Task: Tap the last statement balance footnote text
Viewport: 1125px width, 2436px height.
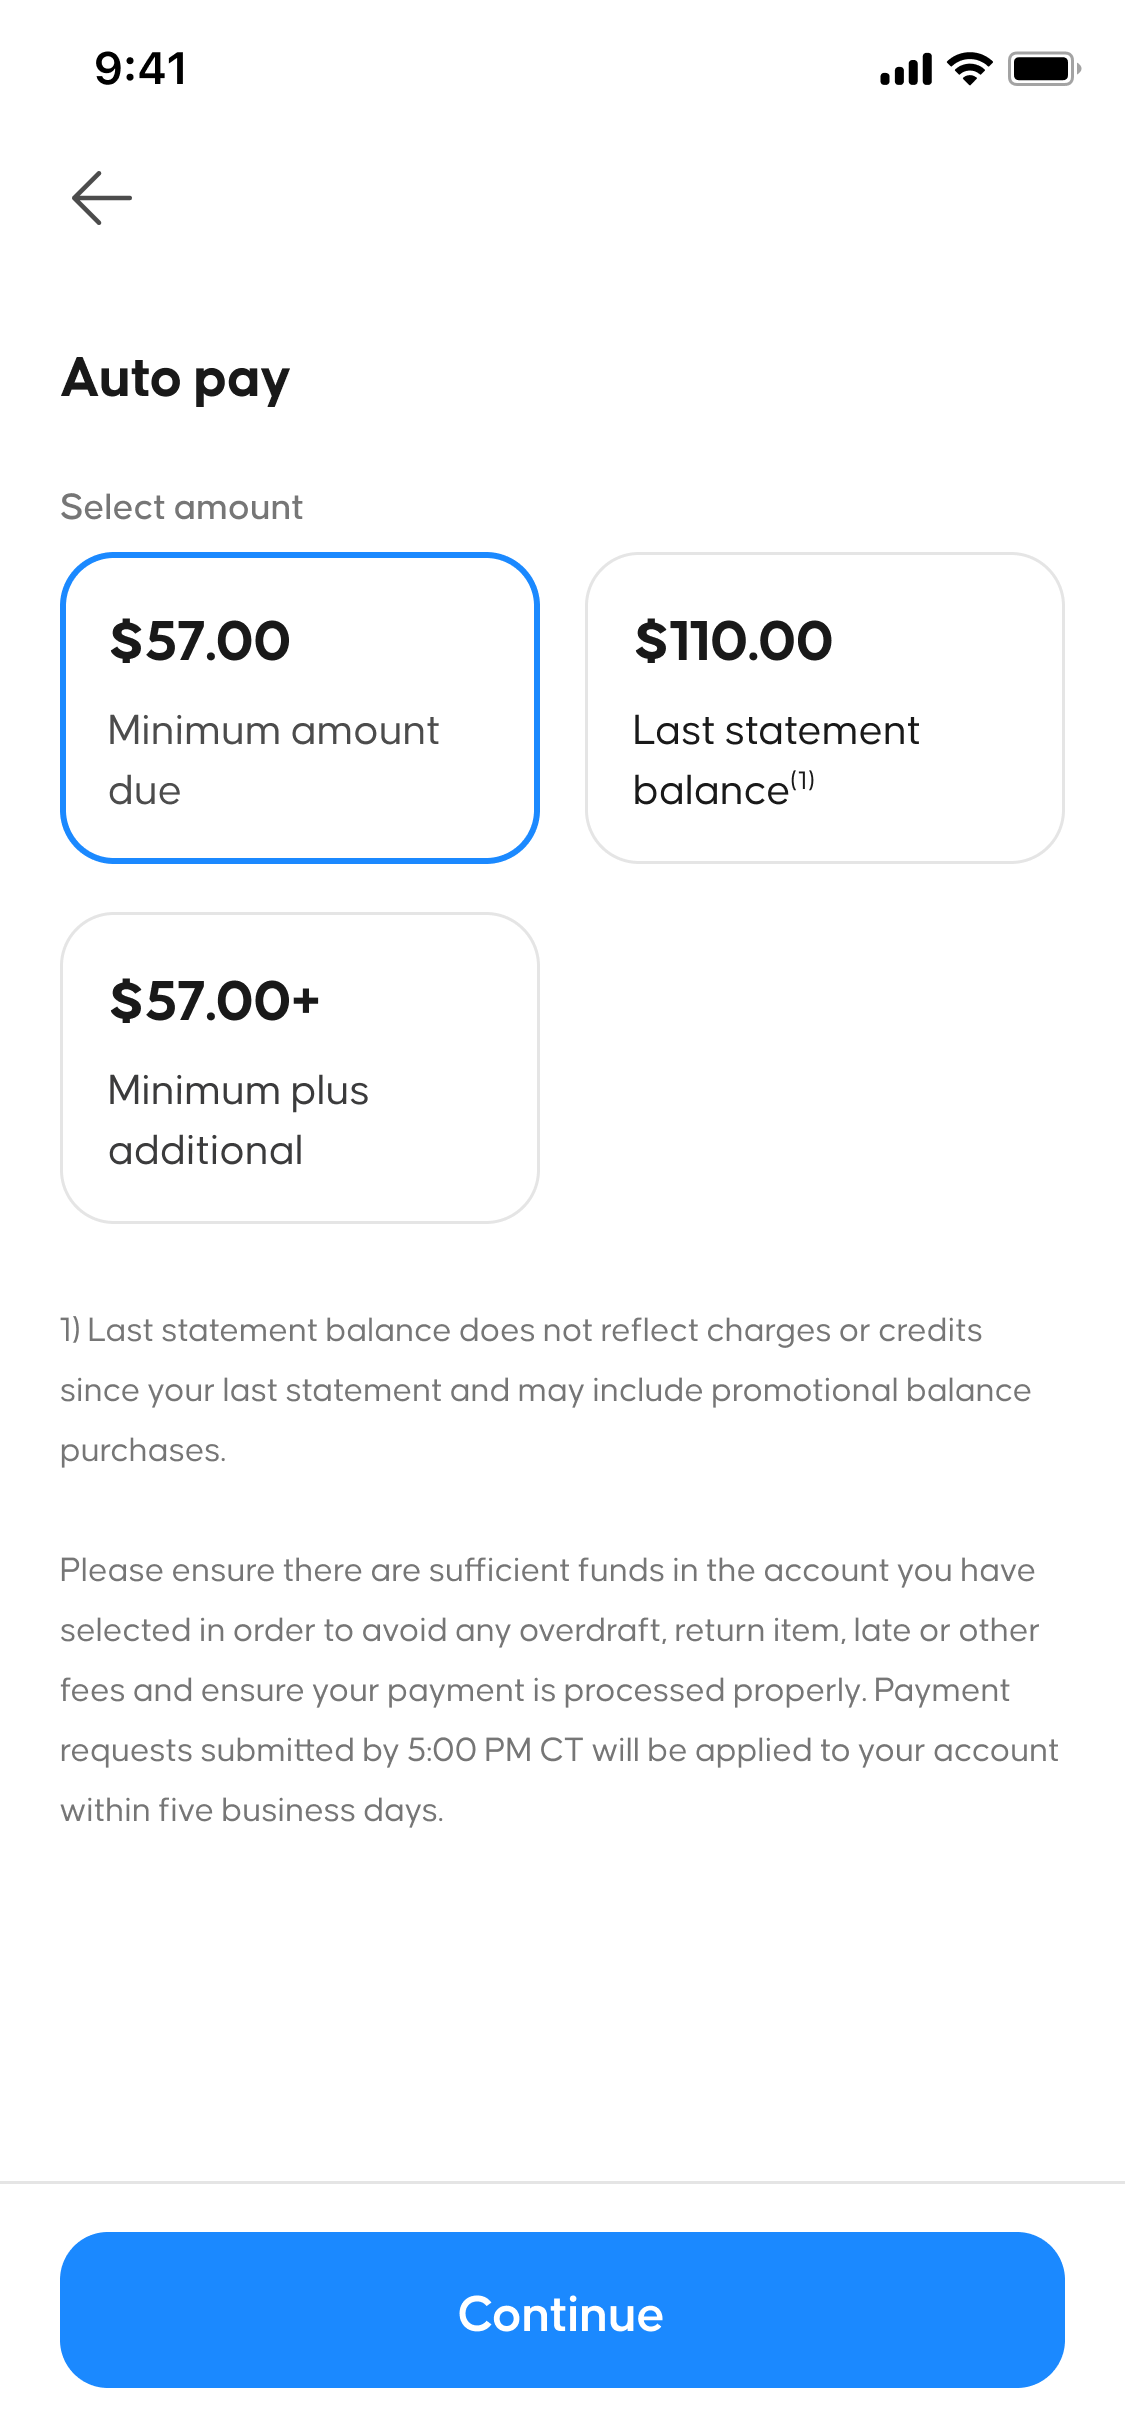Action: [x=545, y=1389]
